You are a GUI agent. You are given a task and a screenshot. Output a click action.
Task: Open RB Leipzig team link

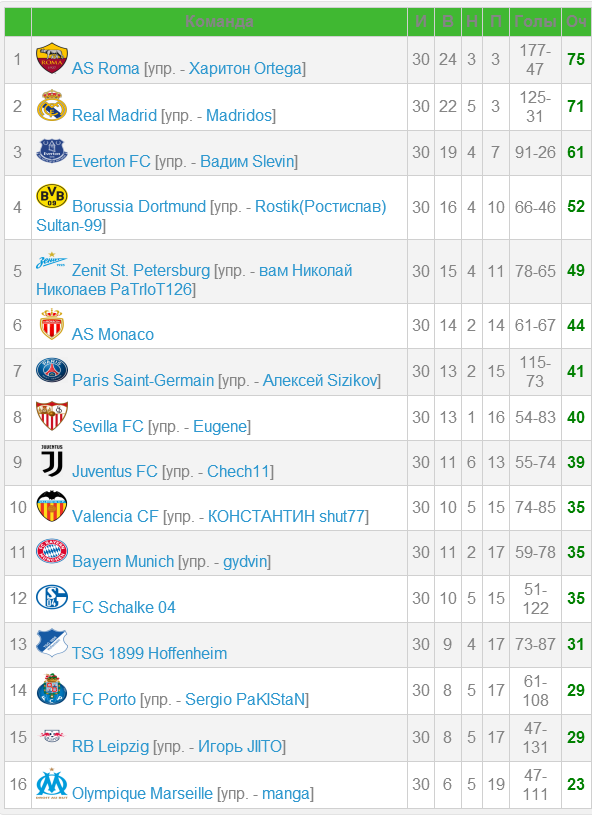pyautogui.click(x=111, y=747)
